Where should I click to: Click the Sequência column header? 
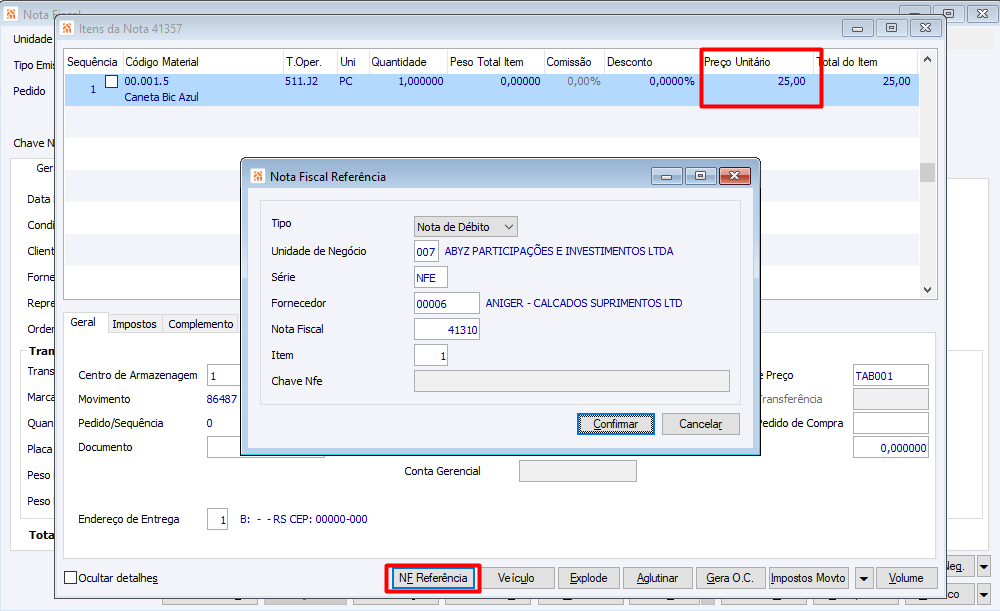[x=93, y=62]
